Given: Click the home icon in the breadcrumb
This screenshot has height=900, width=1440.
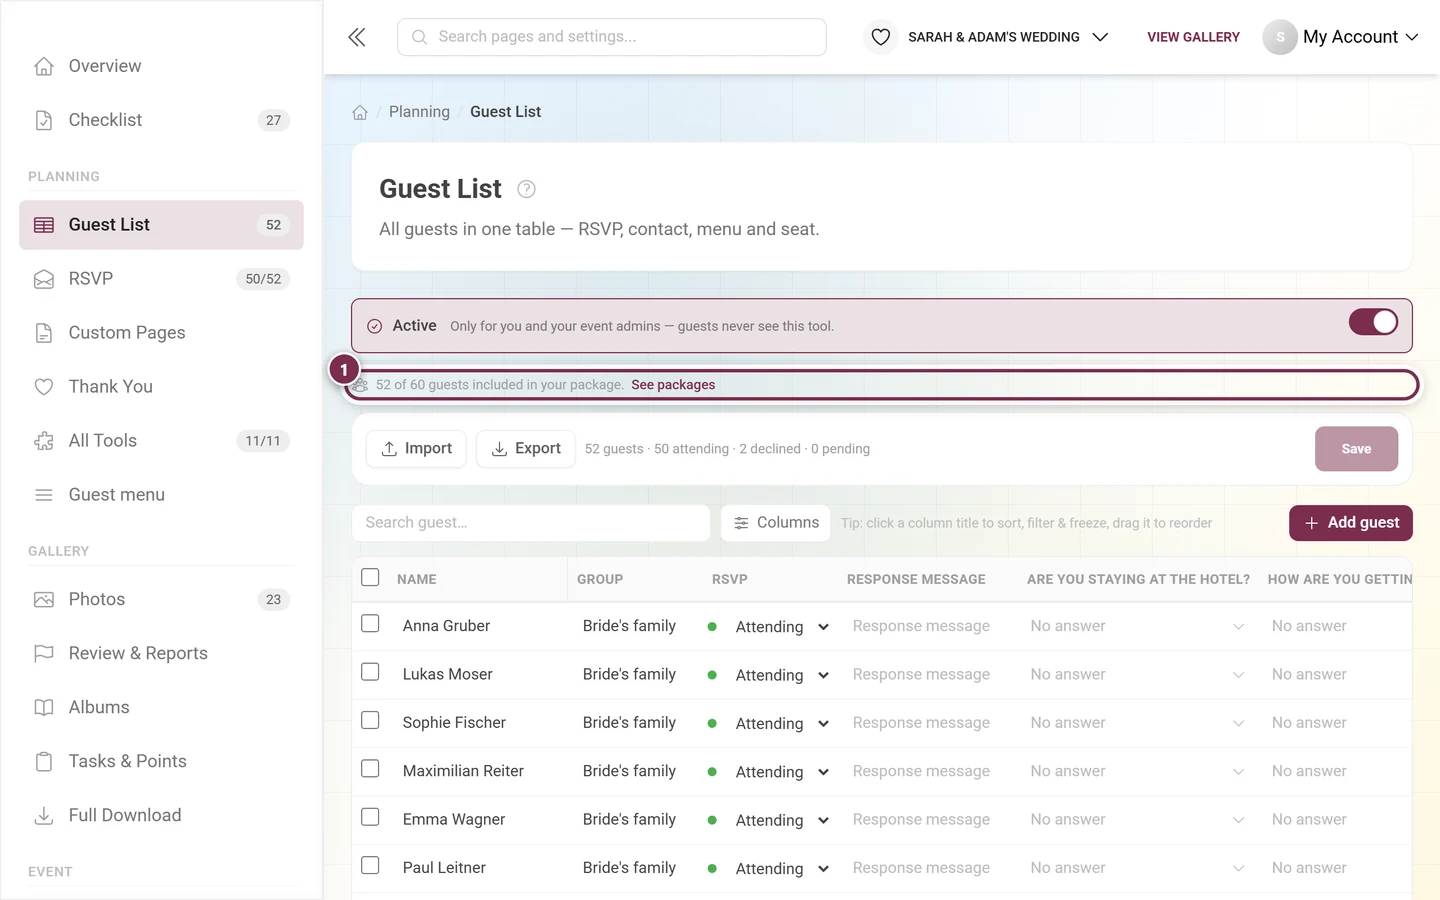Looking at the screenshot, I should (x=360, y=112).
